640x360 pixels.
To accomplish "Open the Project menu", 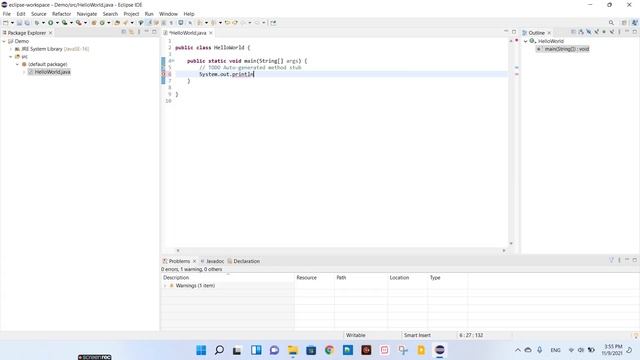I will pyautogui.click(x=131, y=14).
